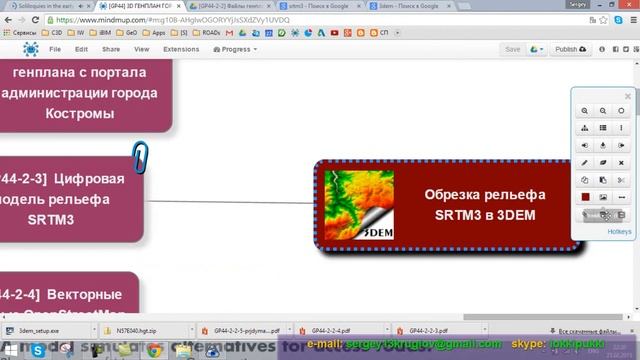640x360 pixels.
Task: Open the Extensions menu
Action: 181,49
